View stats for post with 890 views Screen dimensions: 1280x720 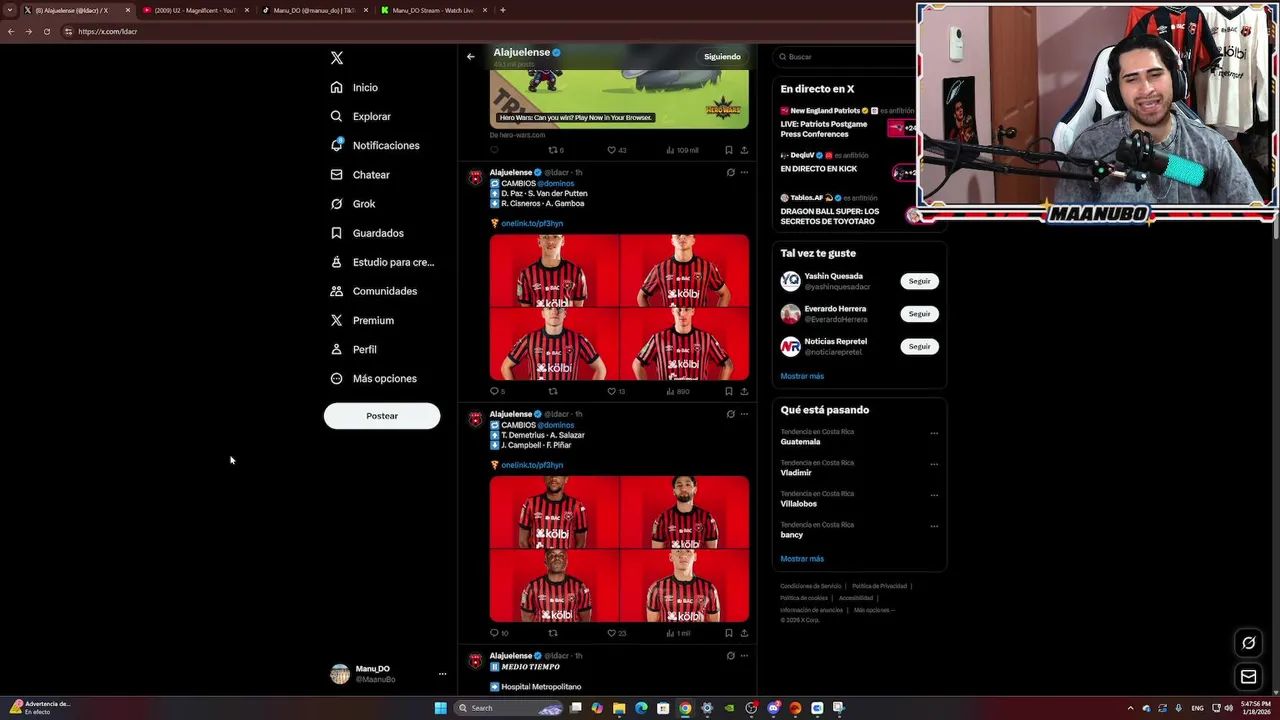click(677, 392)
